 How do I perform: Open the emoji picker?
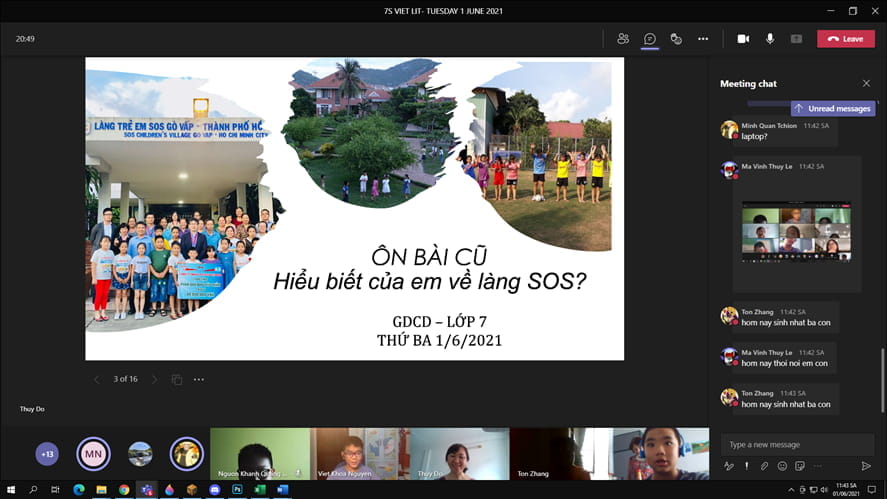click(x=782, y=466)
